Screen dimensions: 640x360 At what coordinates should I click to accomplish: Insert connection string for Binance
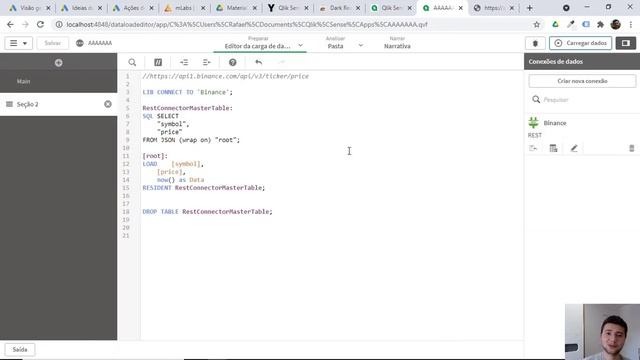click(533, 149)
